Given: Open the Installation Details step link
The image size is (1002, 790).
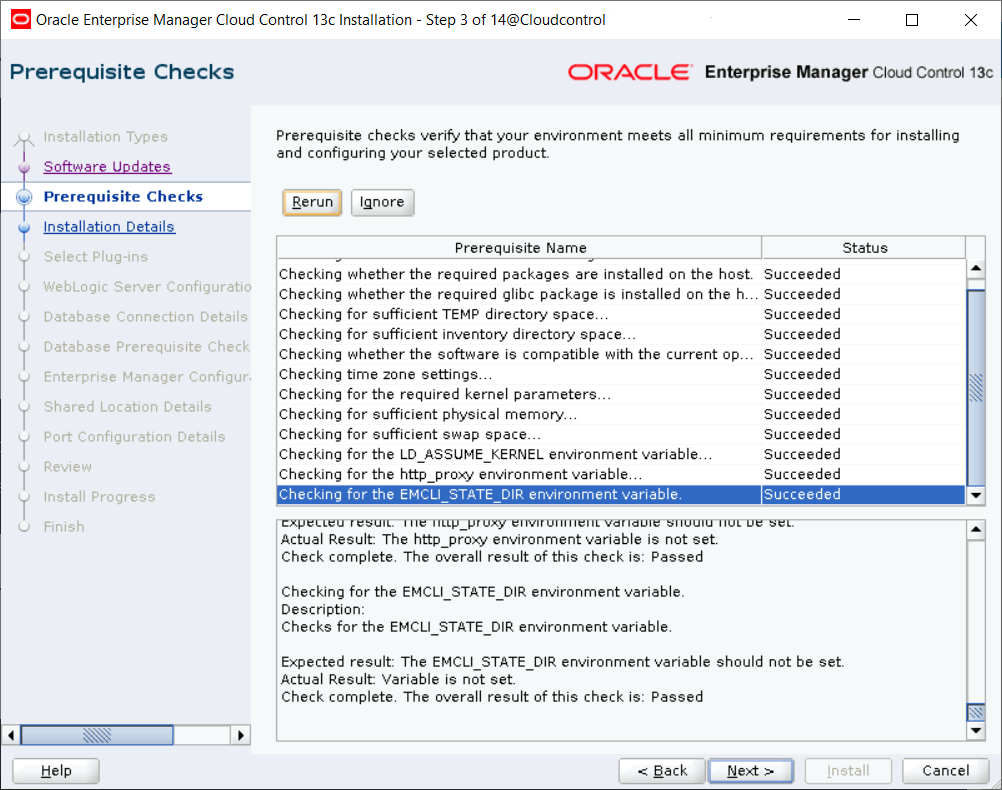Looking at the screenshot, I should (109, 227).
